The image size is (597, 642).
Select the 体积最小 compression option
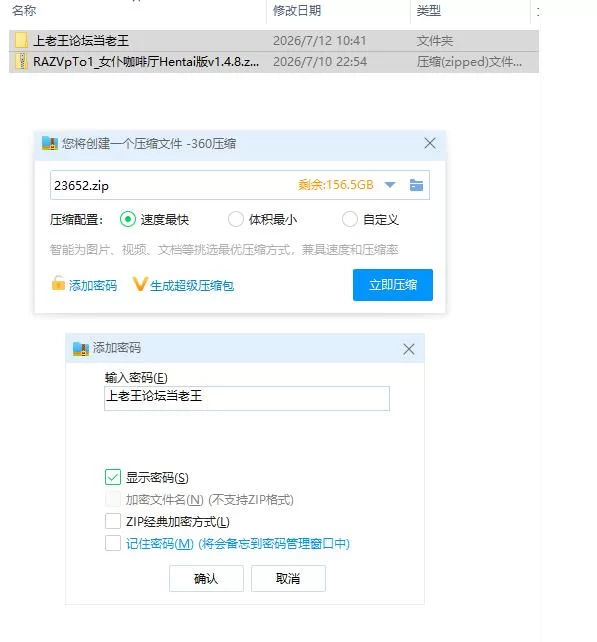(235, 219)
